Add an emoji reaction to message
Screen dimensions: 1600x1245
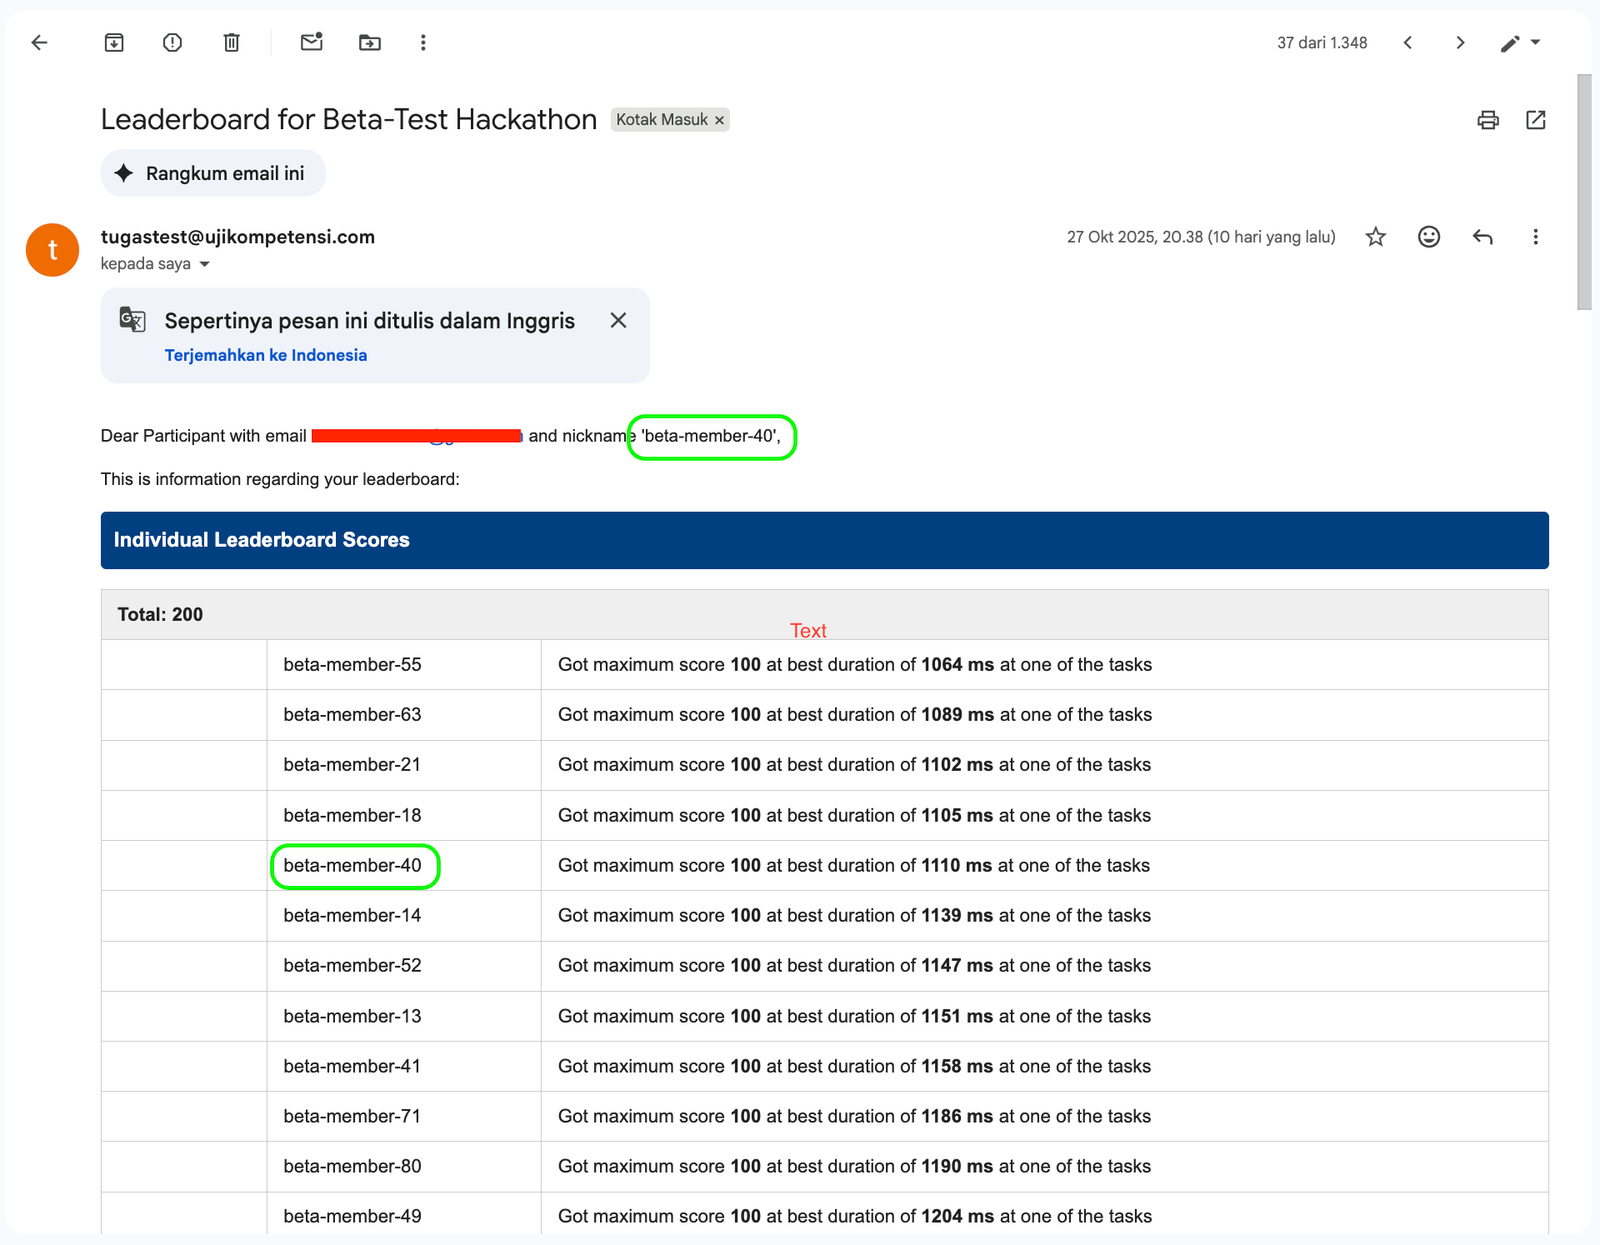[x=1429, y=237]
